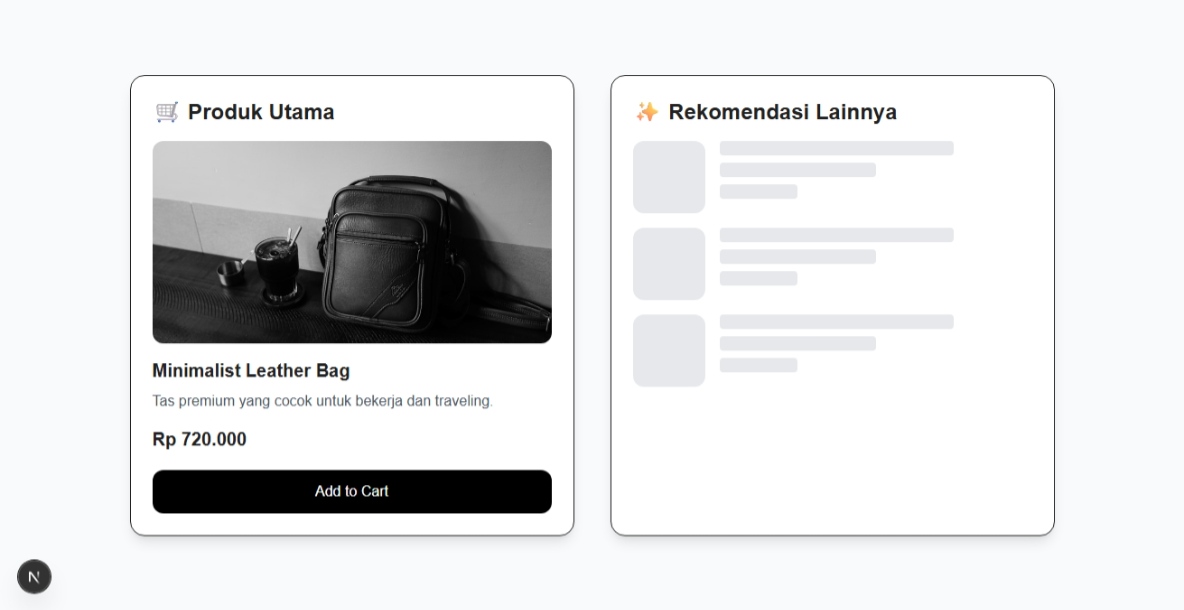
Task: Click the Rekomendasi Lainnya heading
Action: pyautogui.click(x=782, y=112)
